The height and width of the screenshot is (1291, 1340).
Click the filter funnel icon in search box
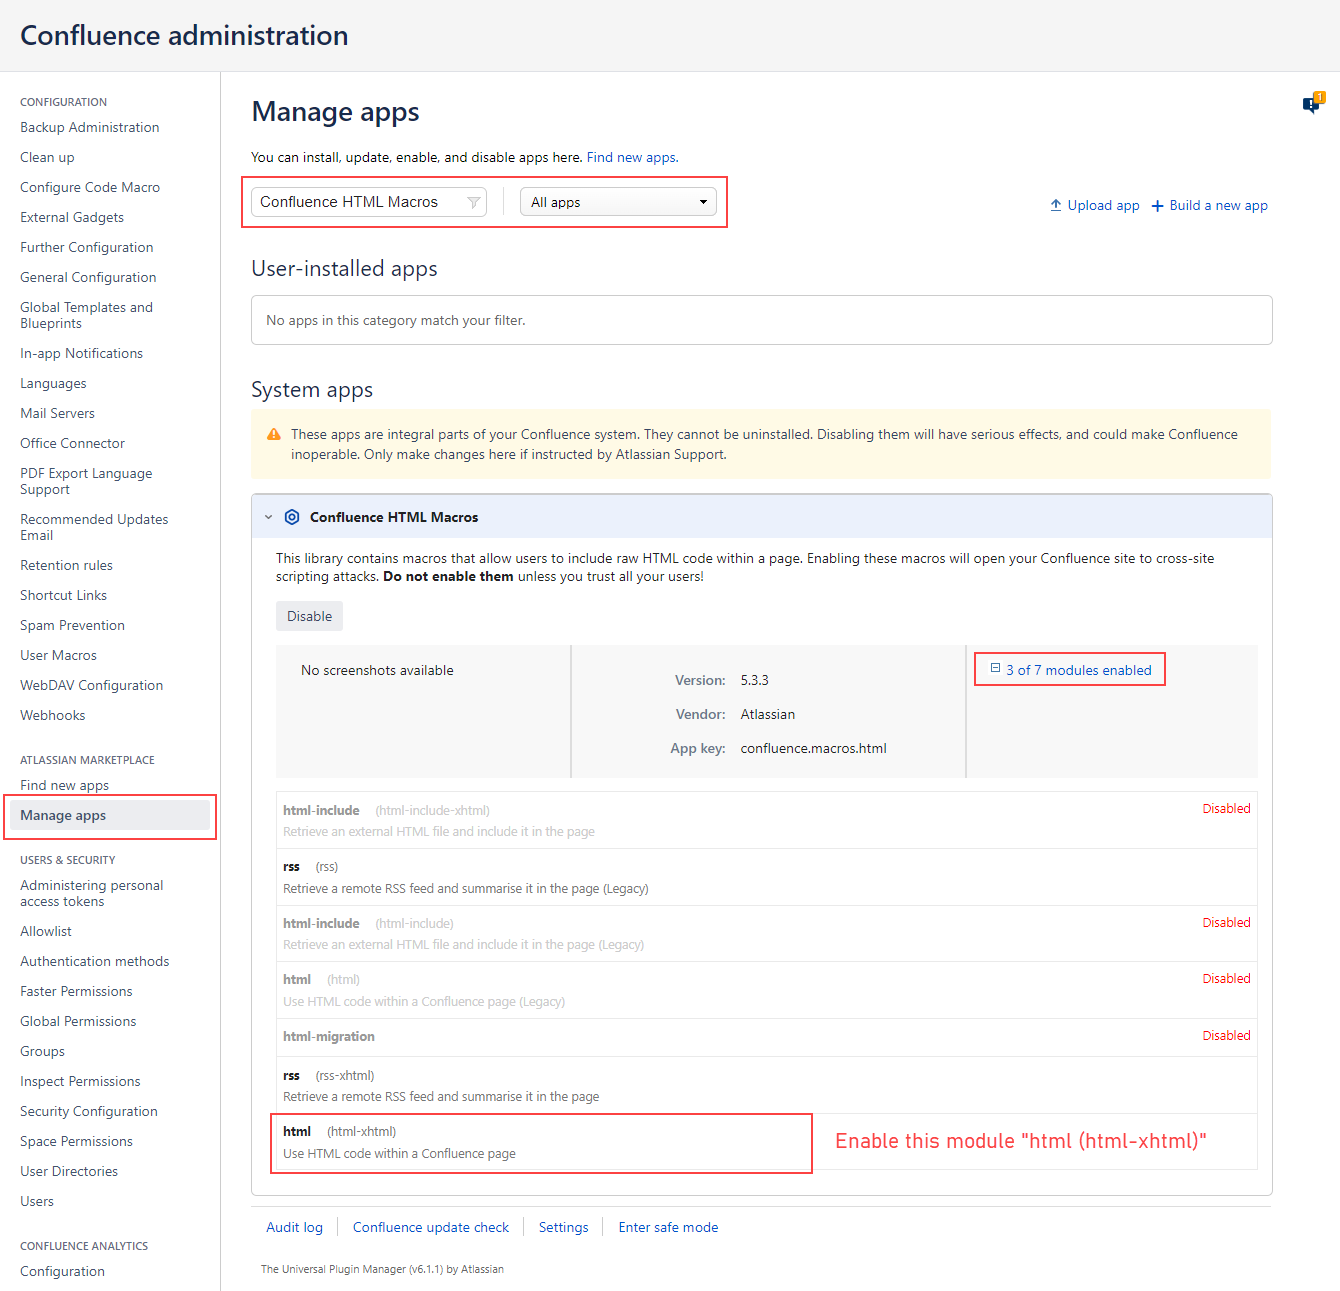[x=473, y=203]
